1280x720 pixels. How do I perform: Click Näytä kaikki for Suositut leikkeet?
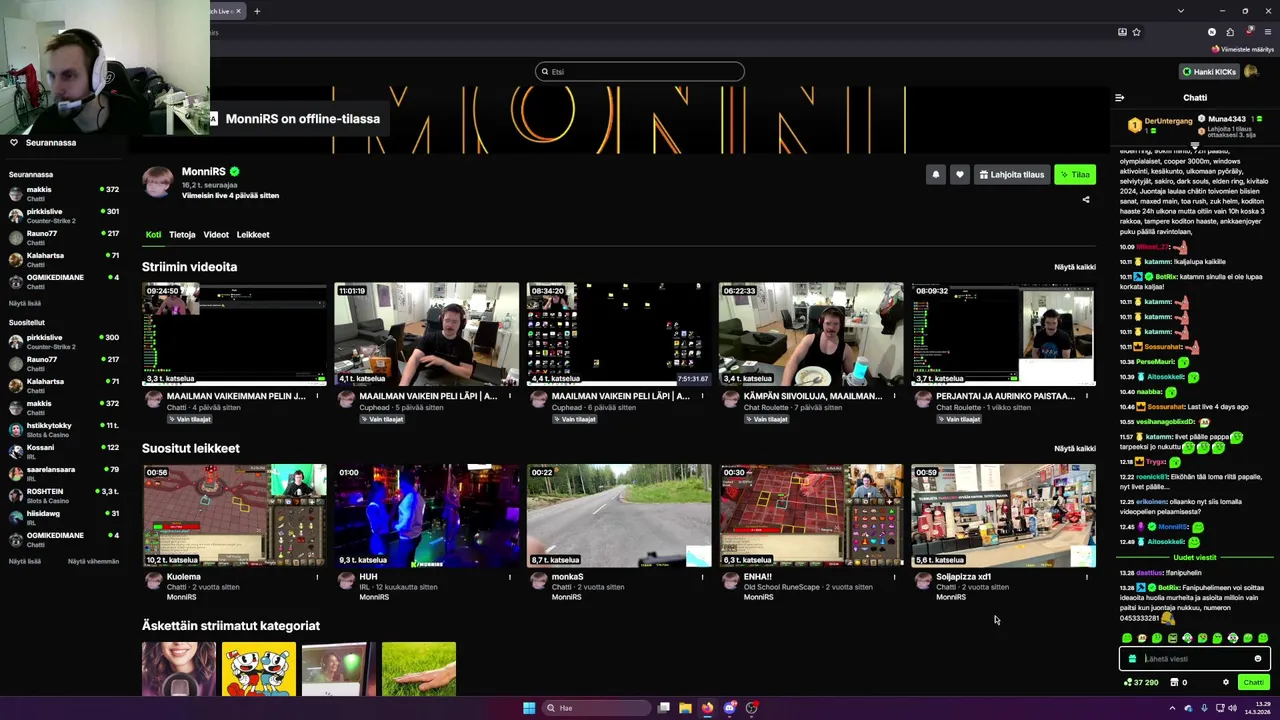coord(1075,449)
